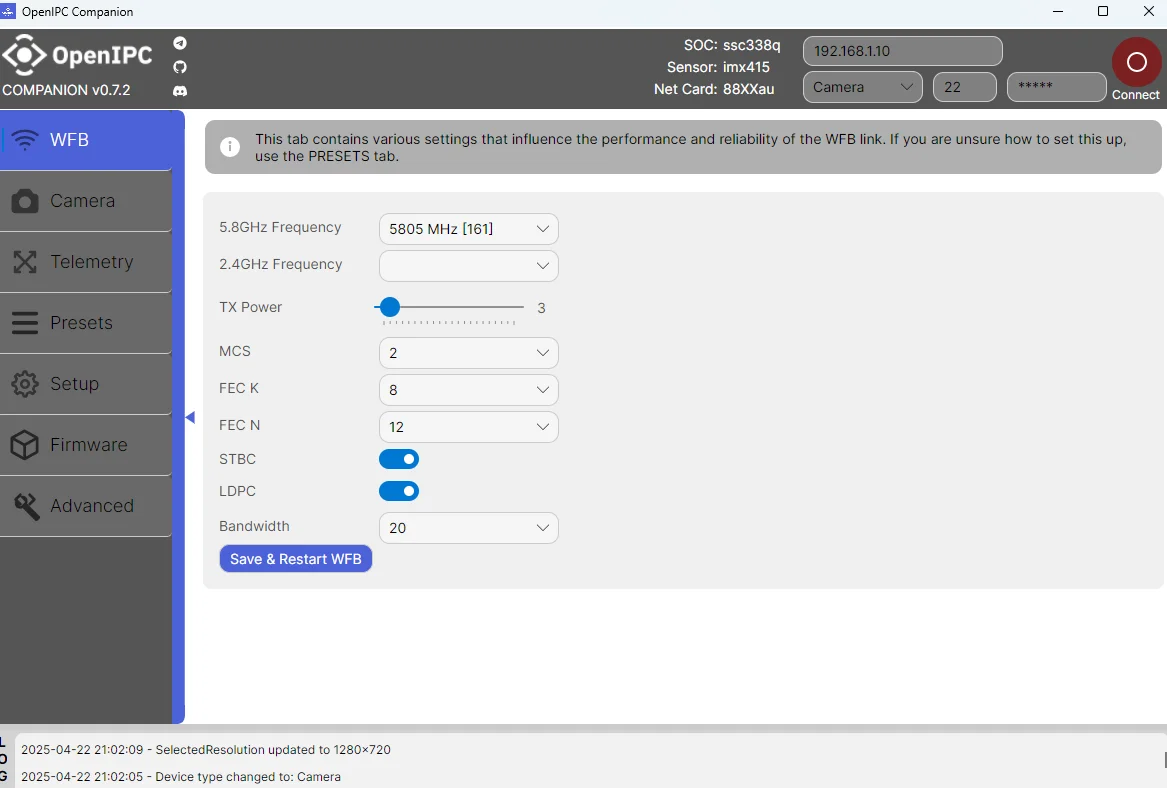Click the OpenIPC logo
Viewport: 1167px width, 788px height.
click(77, 55)
